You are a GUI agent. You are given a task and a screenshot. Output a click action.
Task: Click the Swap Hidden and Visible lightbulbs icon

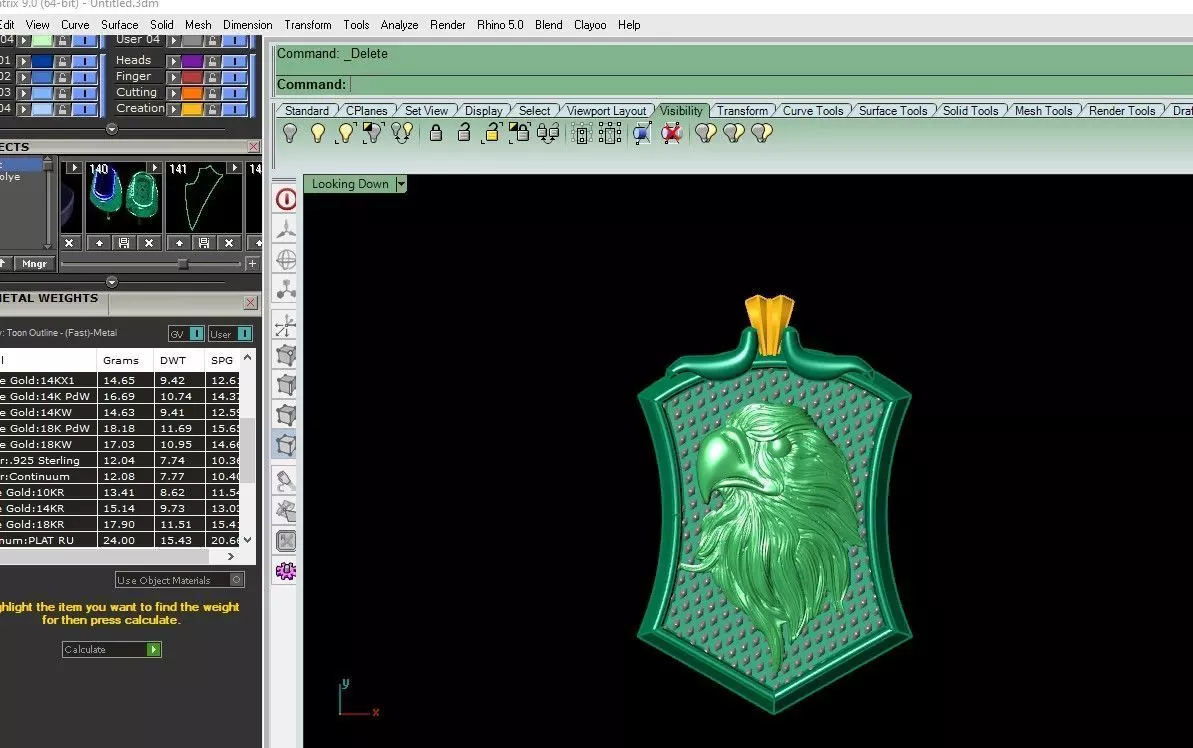(x=402, y=133)
